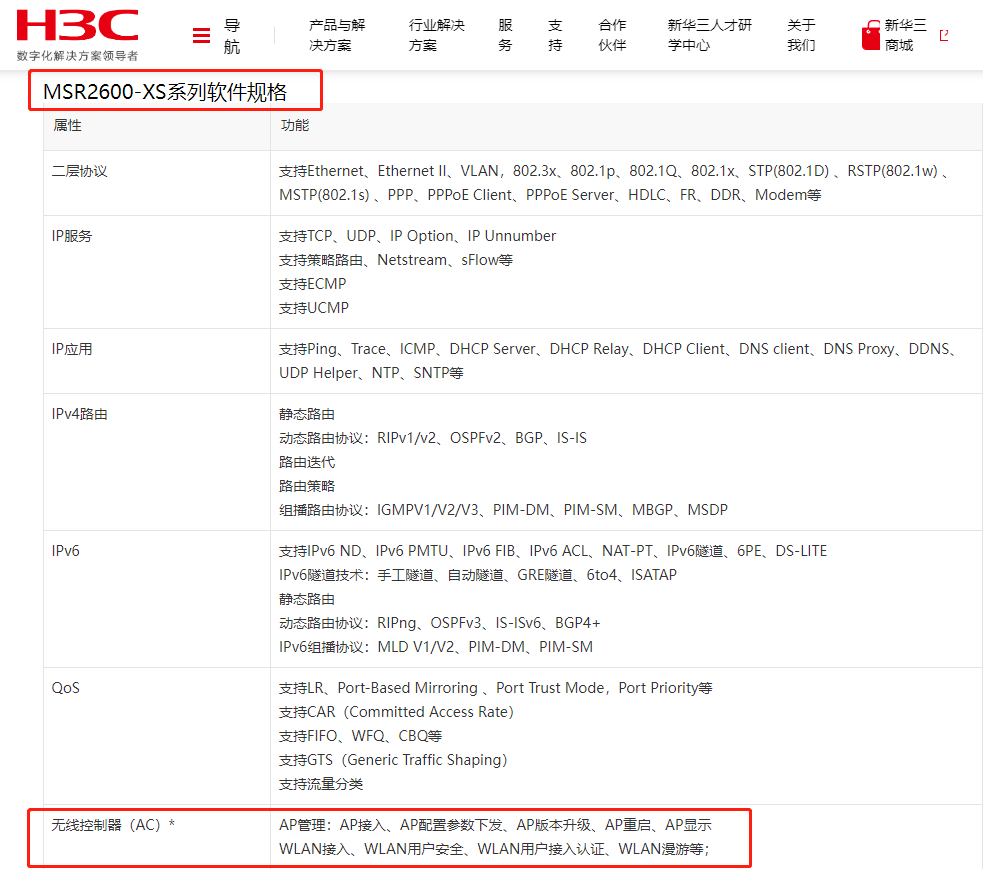Click the line starting 支持IPv6 ND

(x=553, y=551)
